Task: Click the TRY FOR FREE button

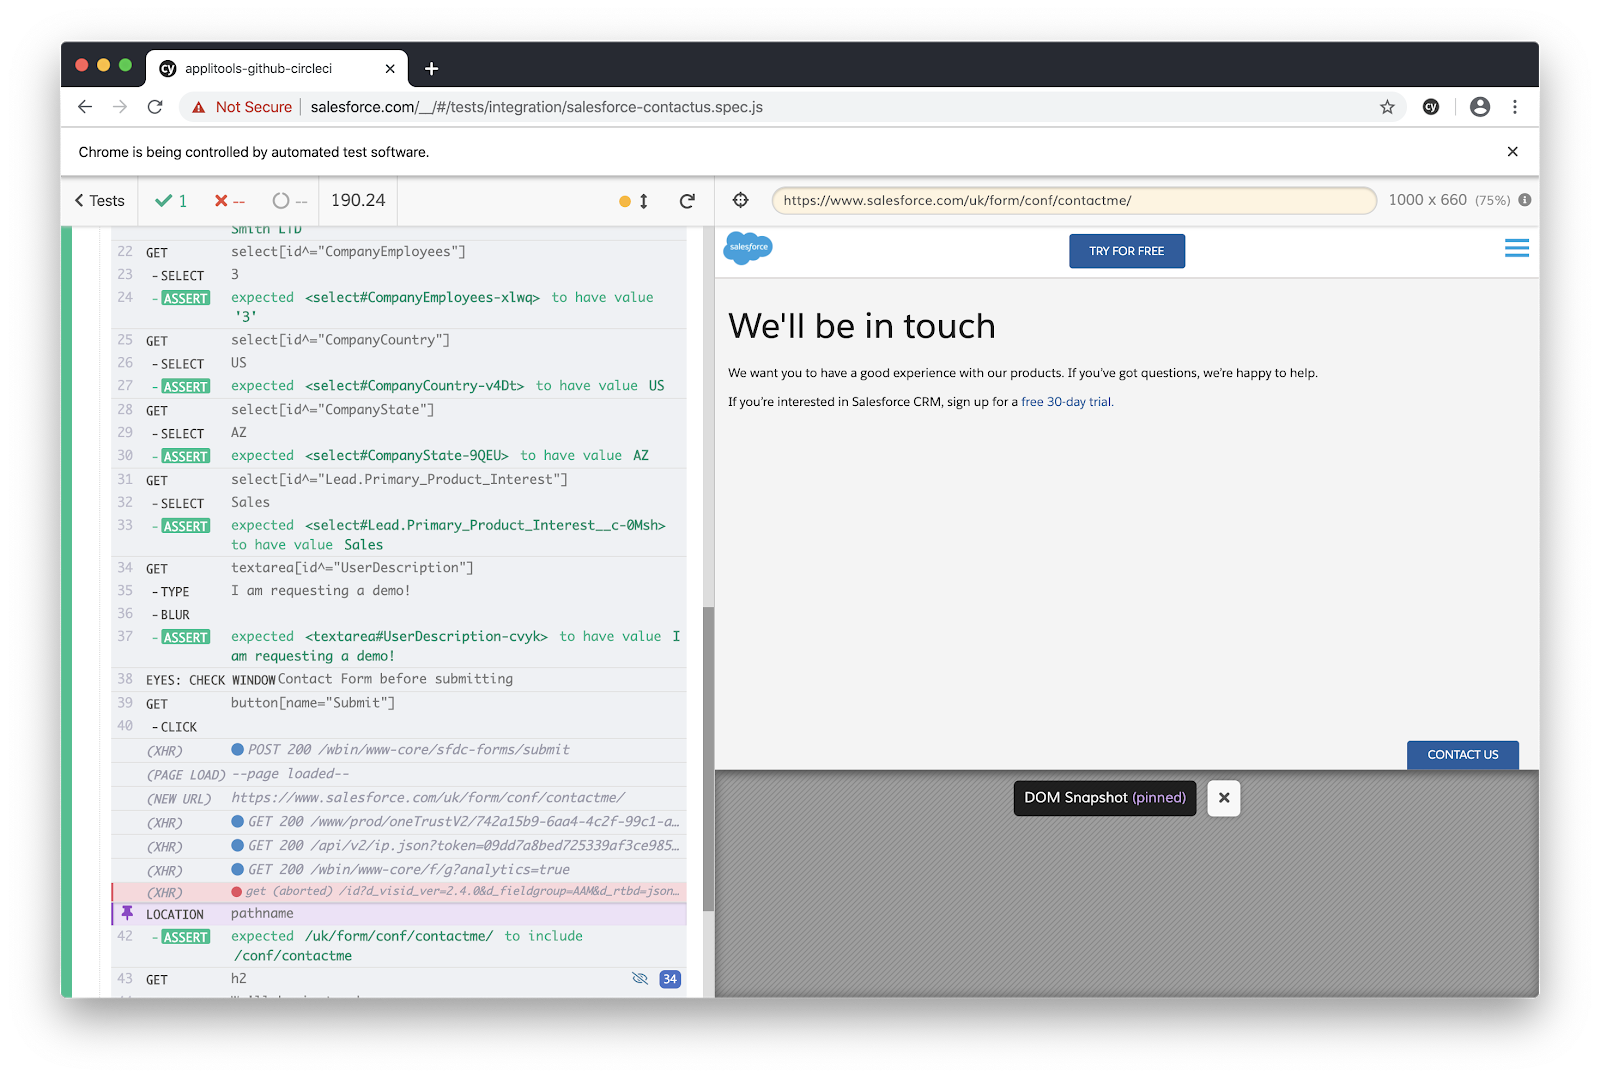Action: (1126, 251)
